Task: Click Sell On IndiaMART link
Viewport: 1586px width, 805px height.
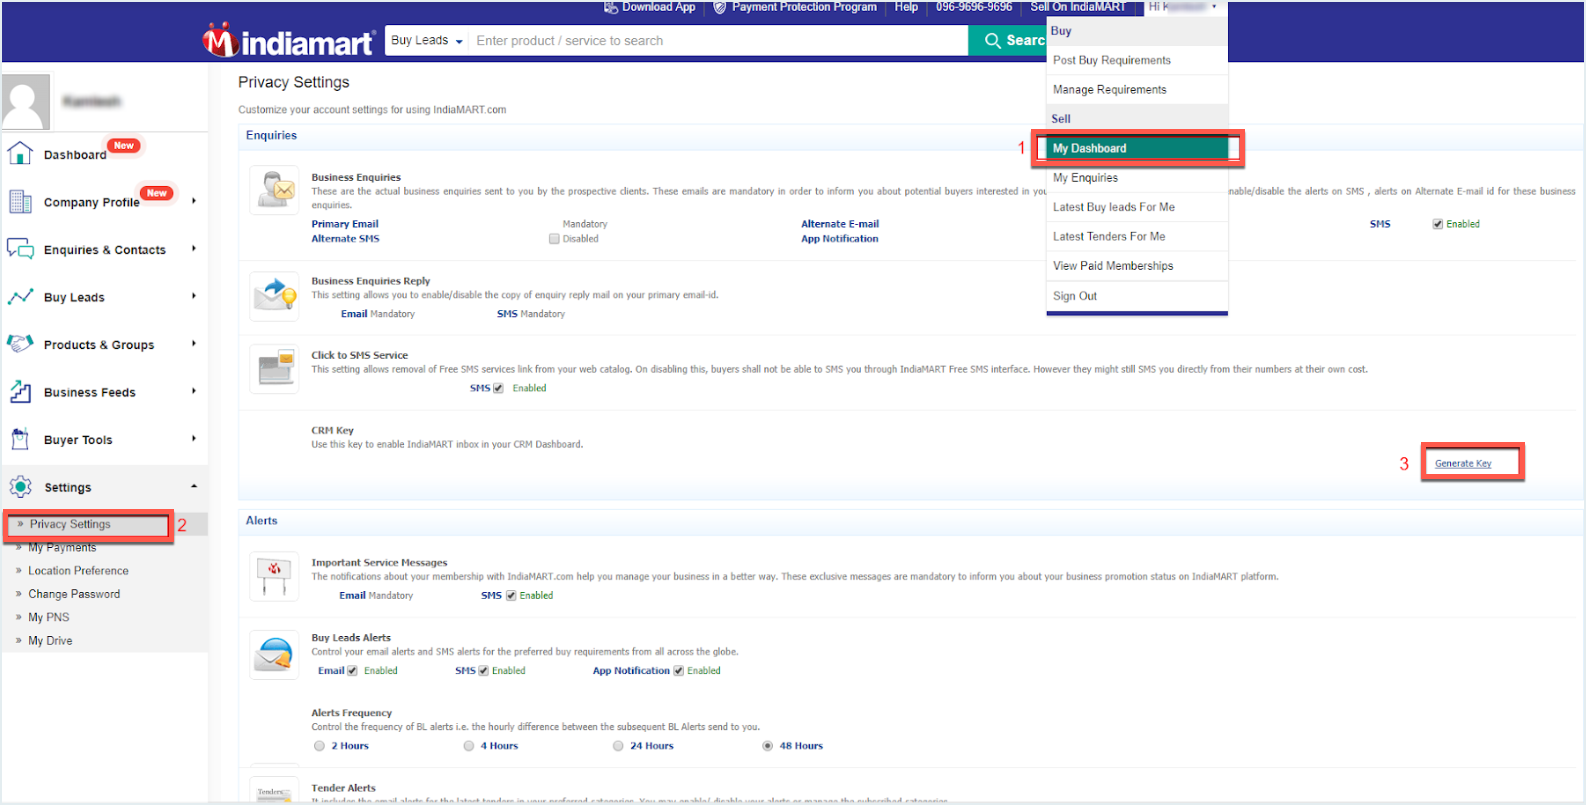Action: [x=1078, y=7]
